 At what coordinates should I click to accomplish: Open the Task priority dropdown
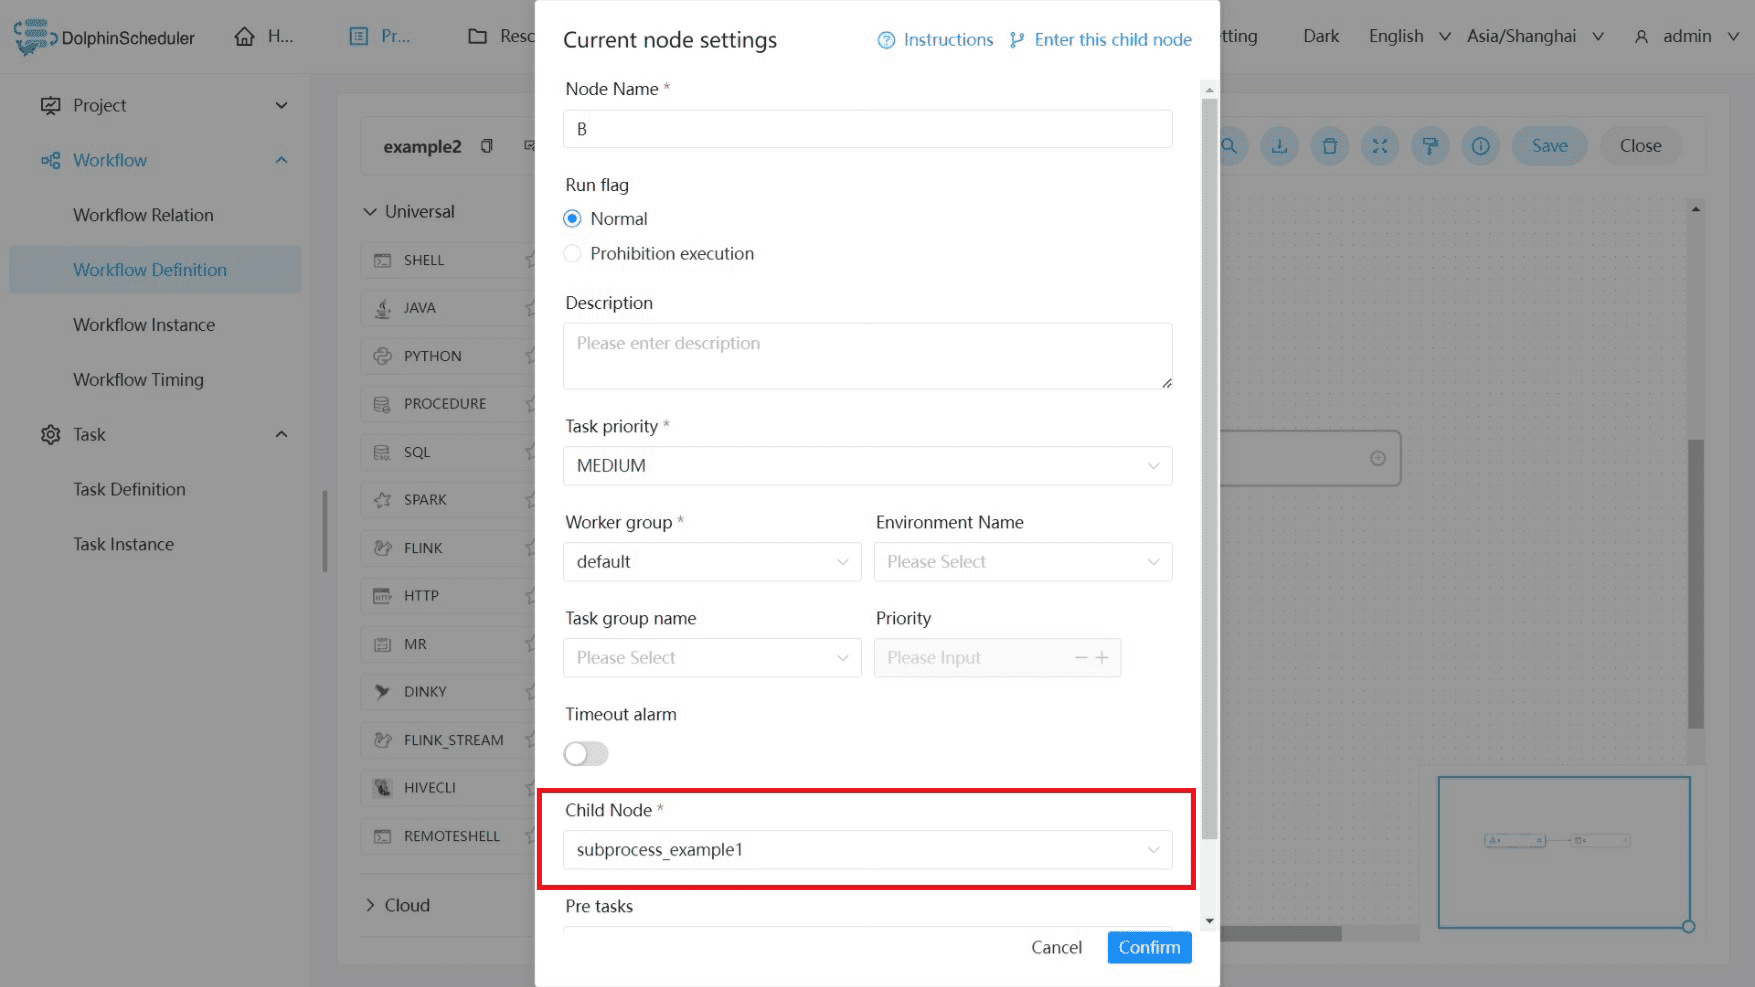coord(867,466)
